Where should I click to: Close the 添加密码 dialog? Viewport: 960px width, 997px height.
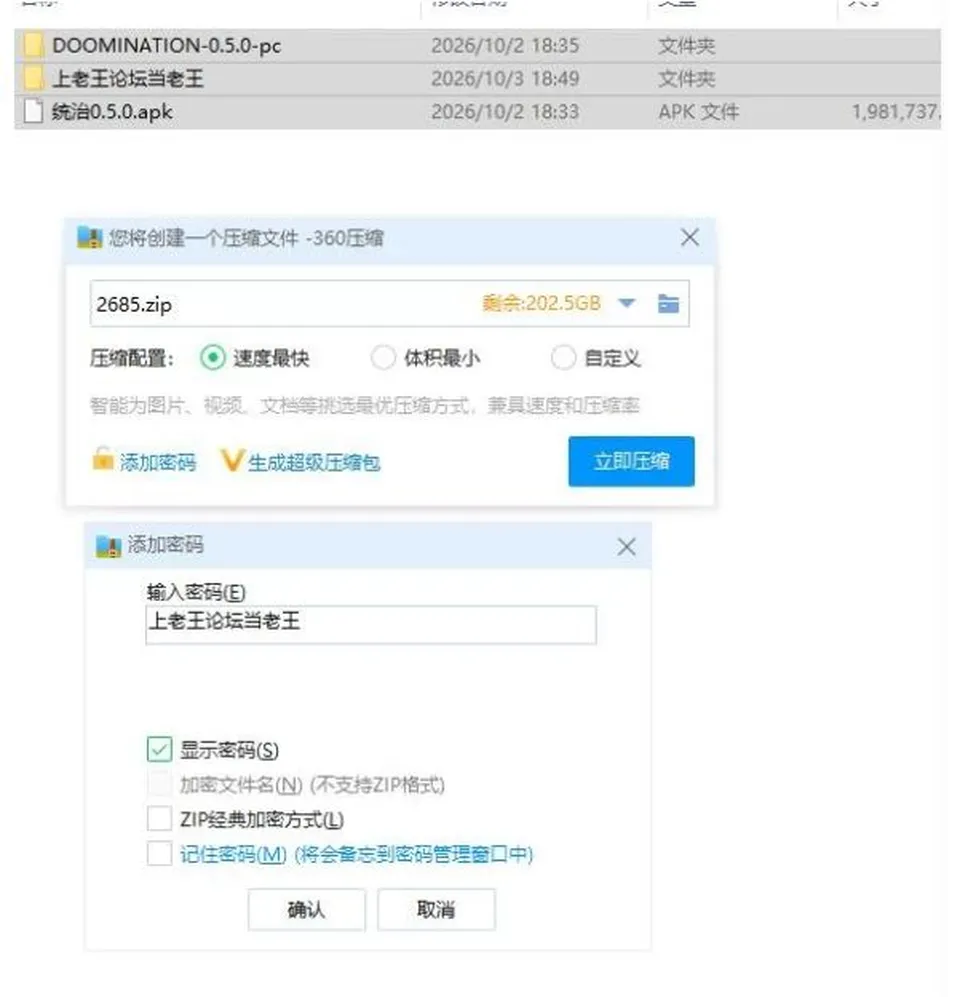click(626, 547)
